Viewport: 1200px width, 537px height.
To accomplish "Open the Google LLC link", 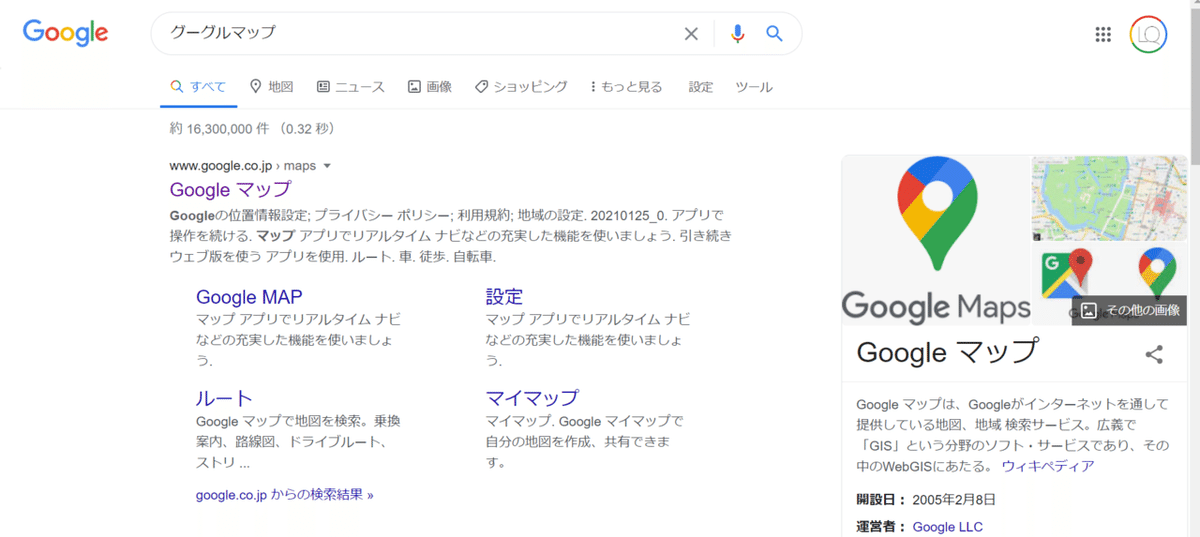I will (x=948, y=527).
